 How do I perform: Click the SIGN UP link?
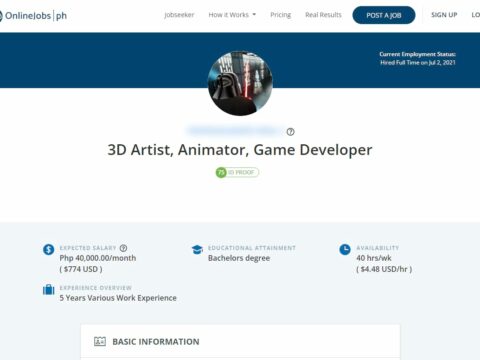point(444,15)
